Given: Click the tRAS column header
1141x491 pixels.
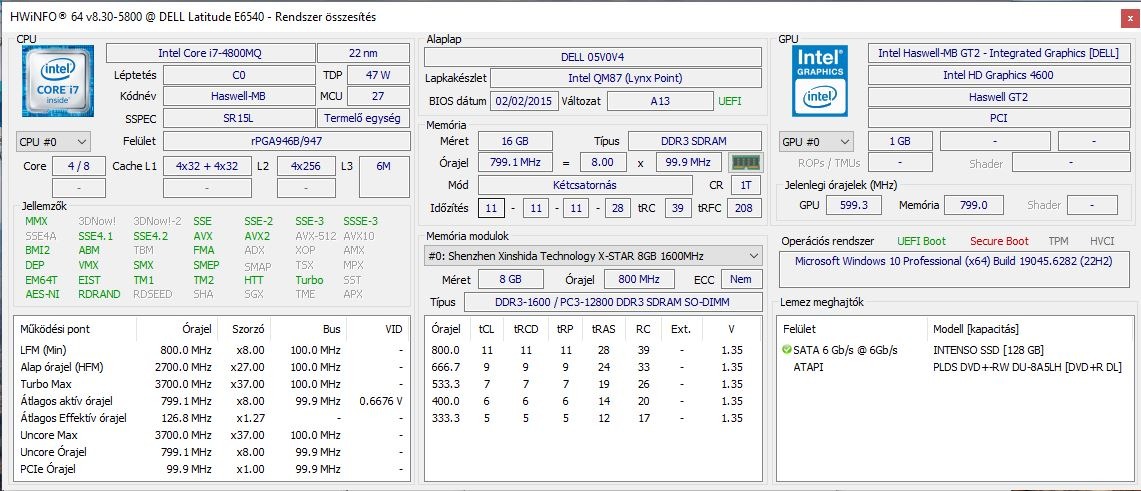Looking at the screenshot, I should (603, 329).
